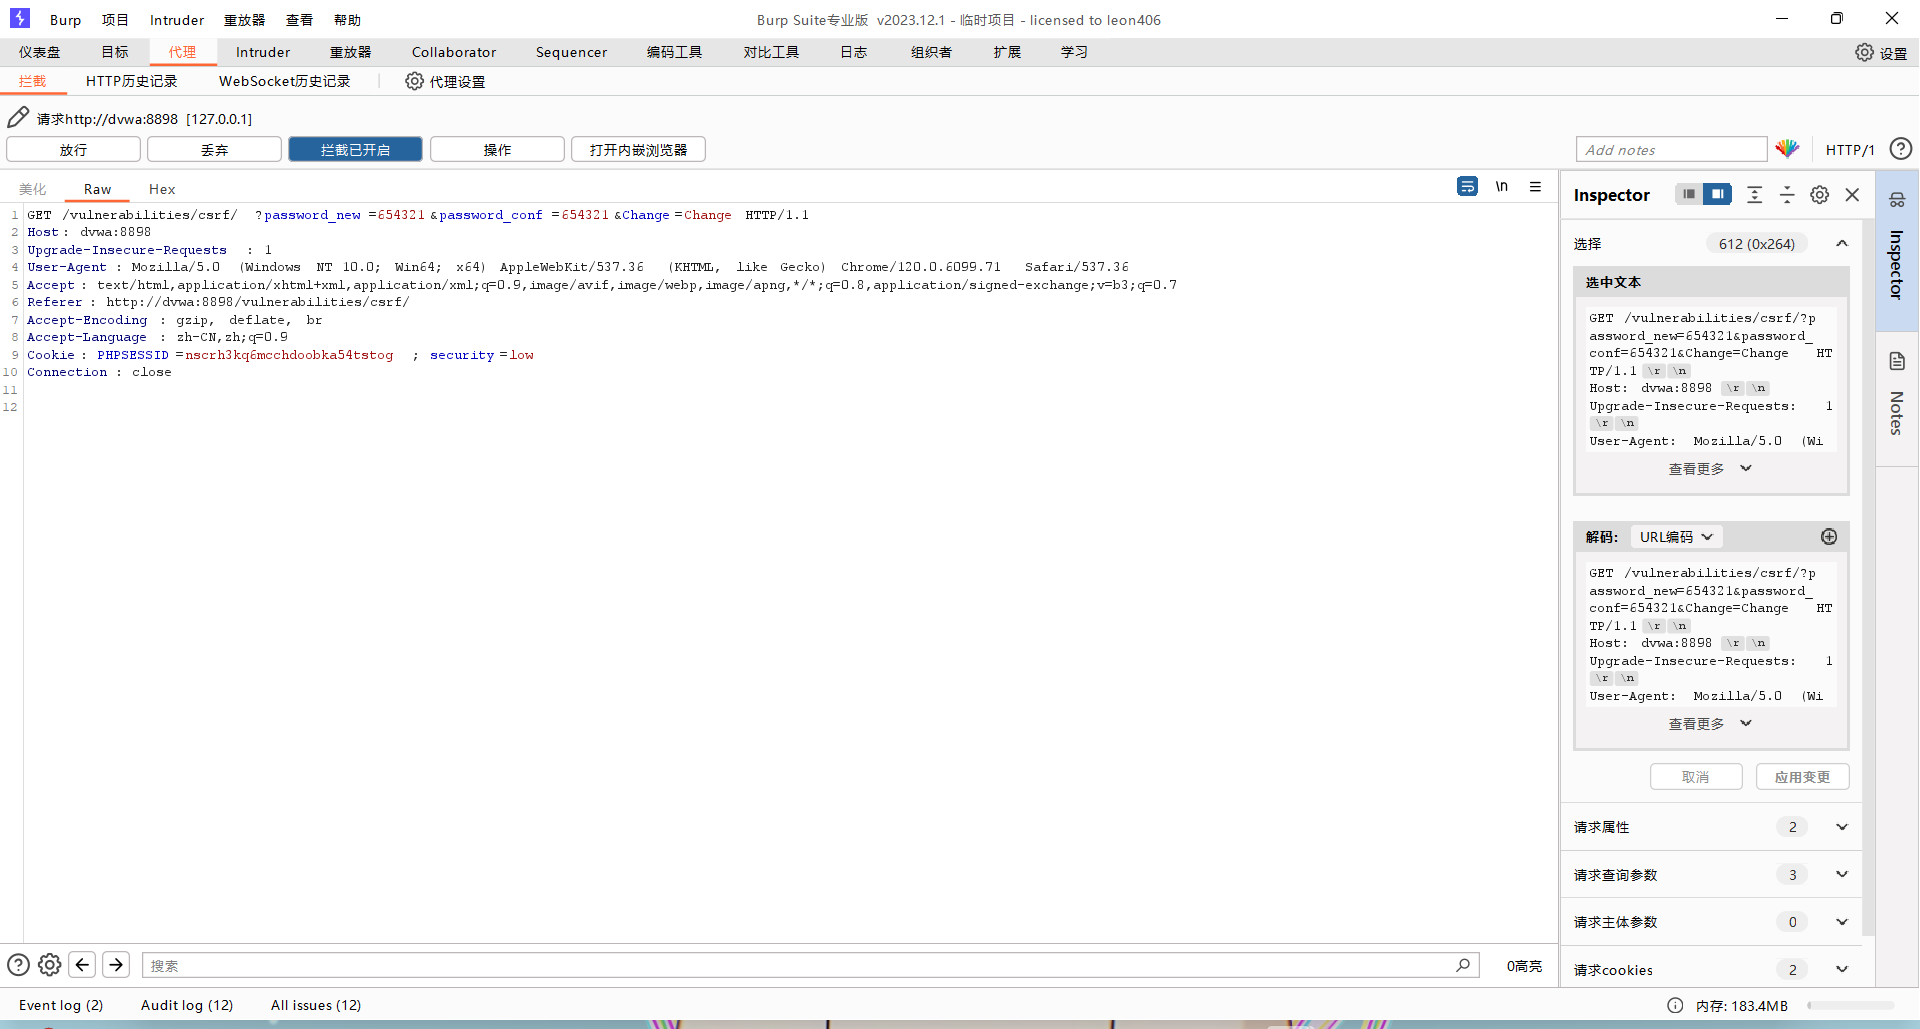
Task: Open the URL编码 decoding dropdown
Action: [1676, 537]
